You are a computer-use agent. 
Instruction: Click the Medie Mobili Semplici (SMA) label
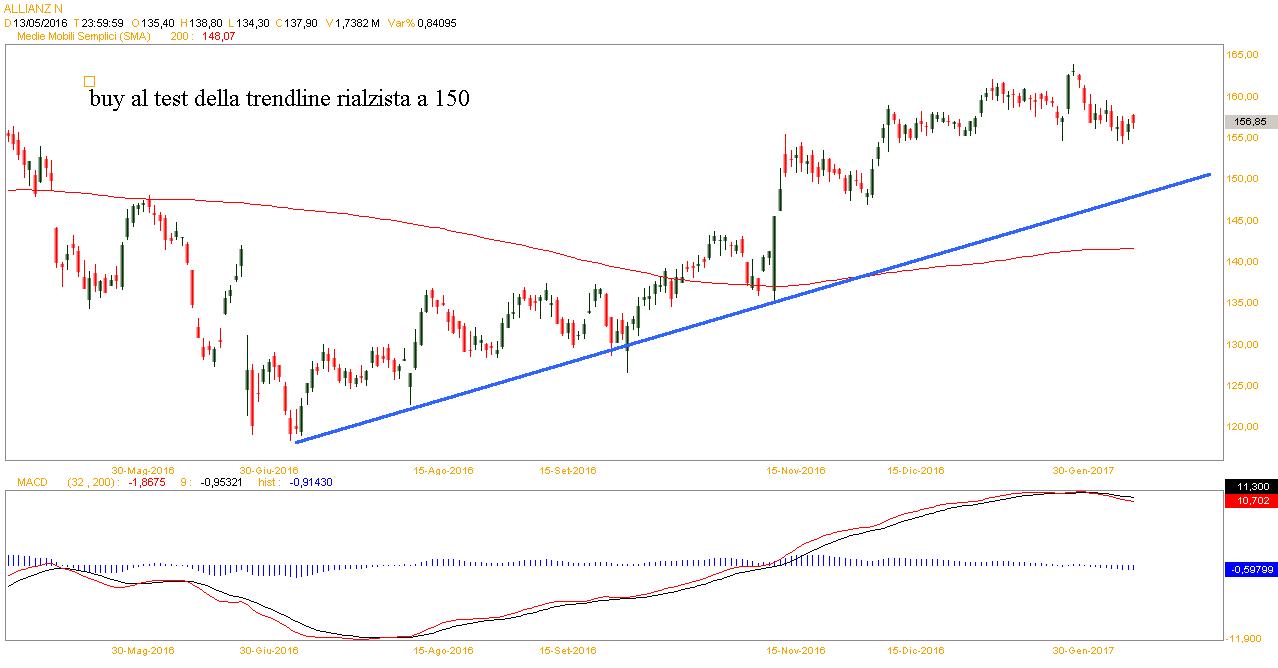coord(85,36)
